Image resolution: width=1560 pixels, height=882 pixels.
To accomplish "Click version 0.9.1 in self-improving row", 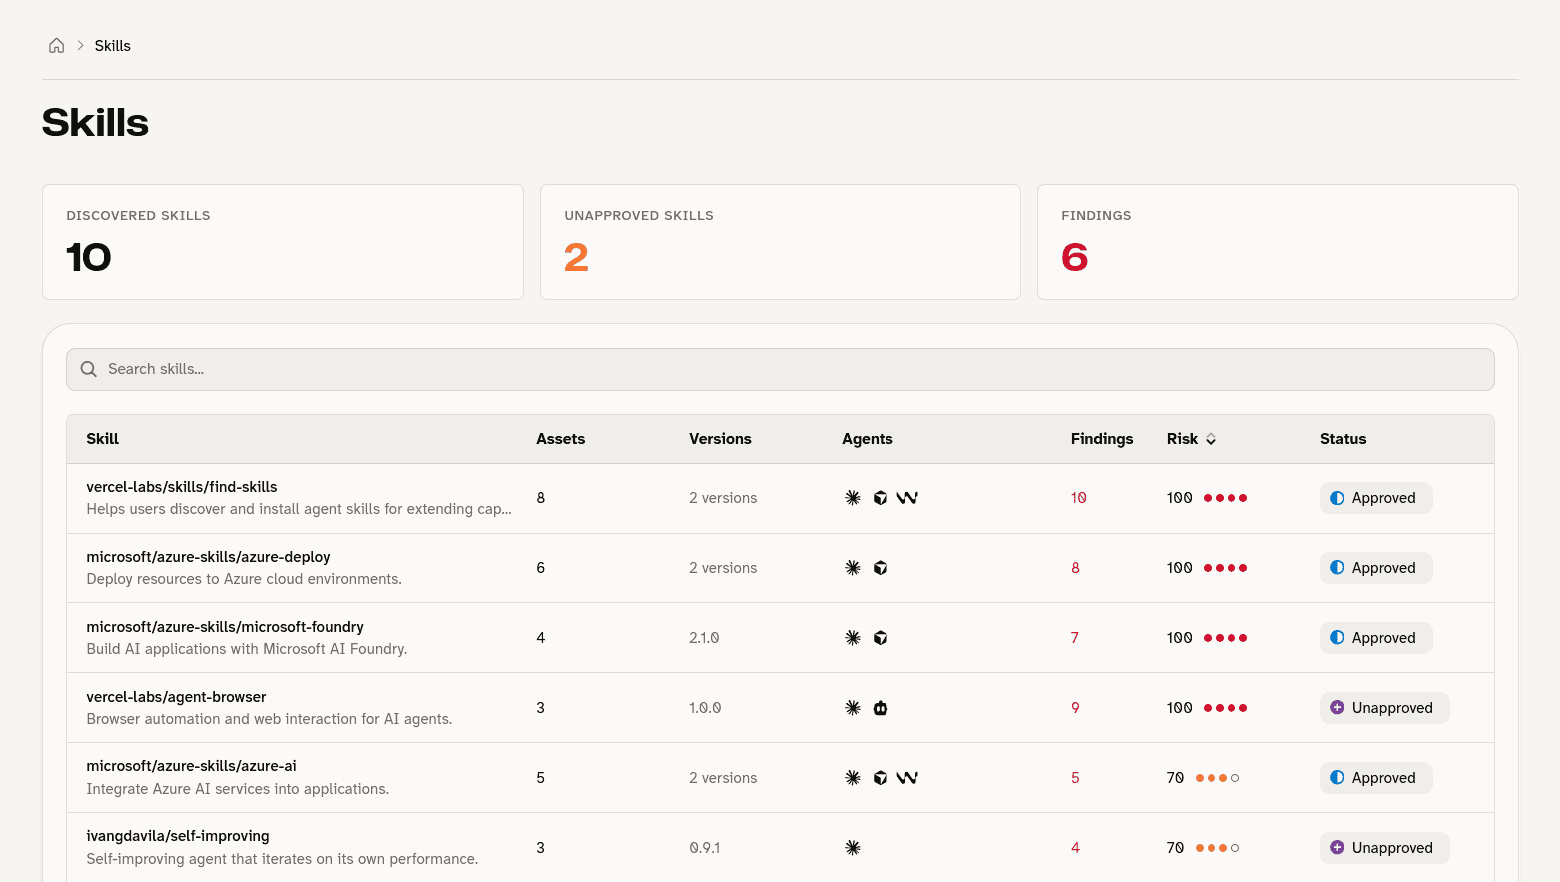I will click(x=705, y=848).
